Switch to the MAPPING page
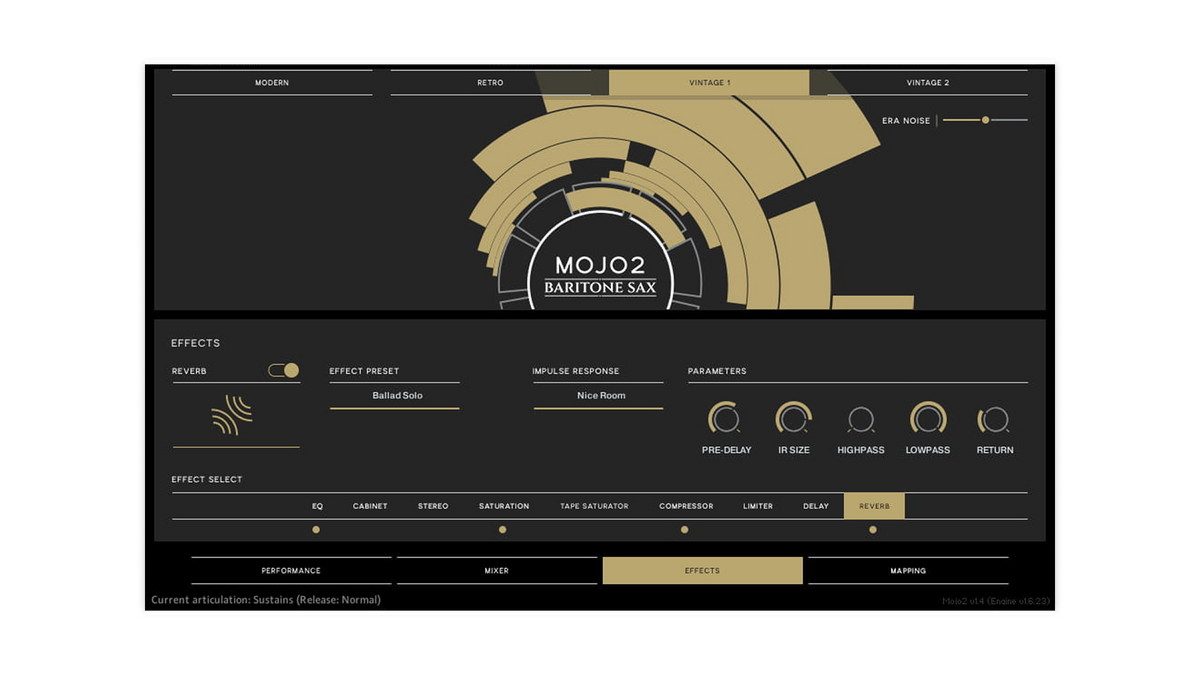 pos(908,570)
